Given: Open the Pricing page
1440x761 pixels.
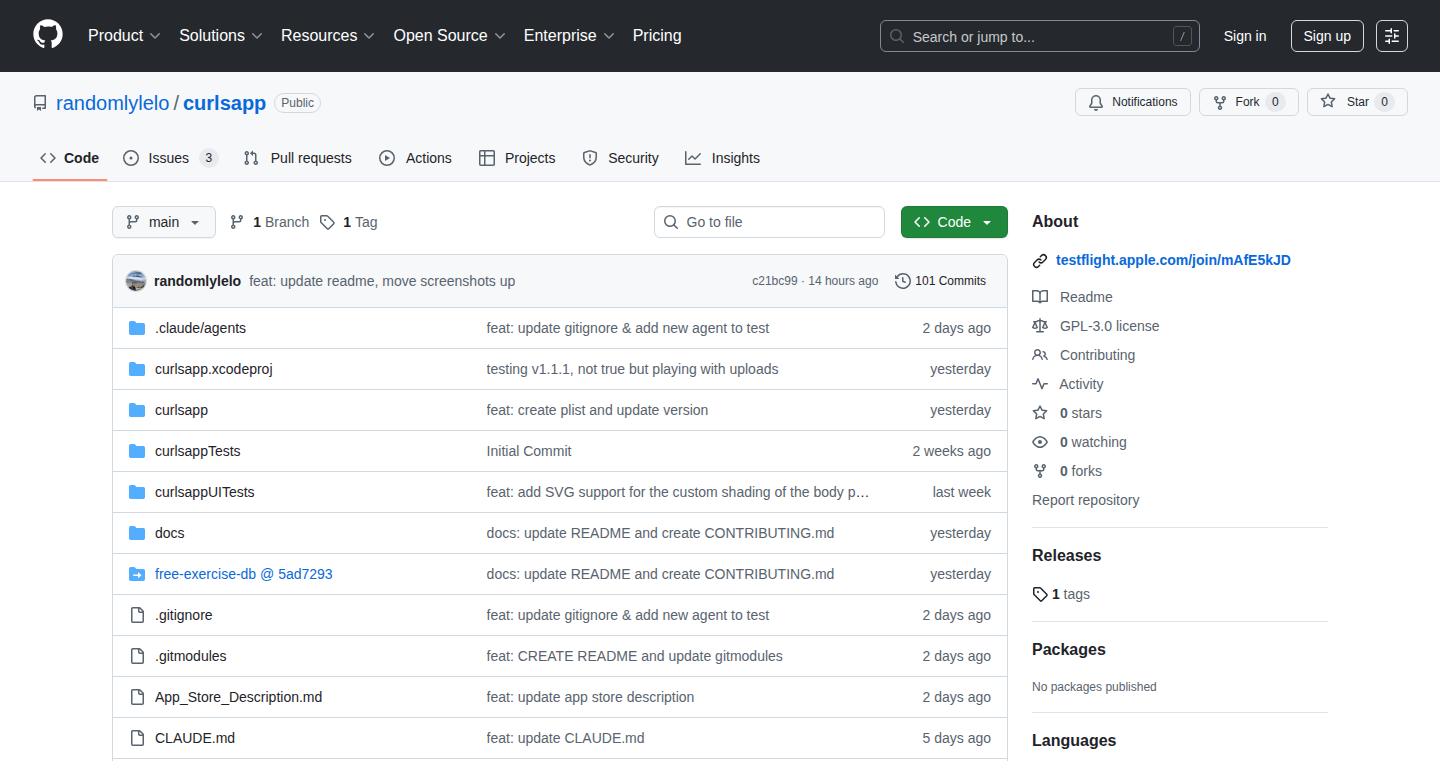Looking at the screenshot, I should 657,36.
